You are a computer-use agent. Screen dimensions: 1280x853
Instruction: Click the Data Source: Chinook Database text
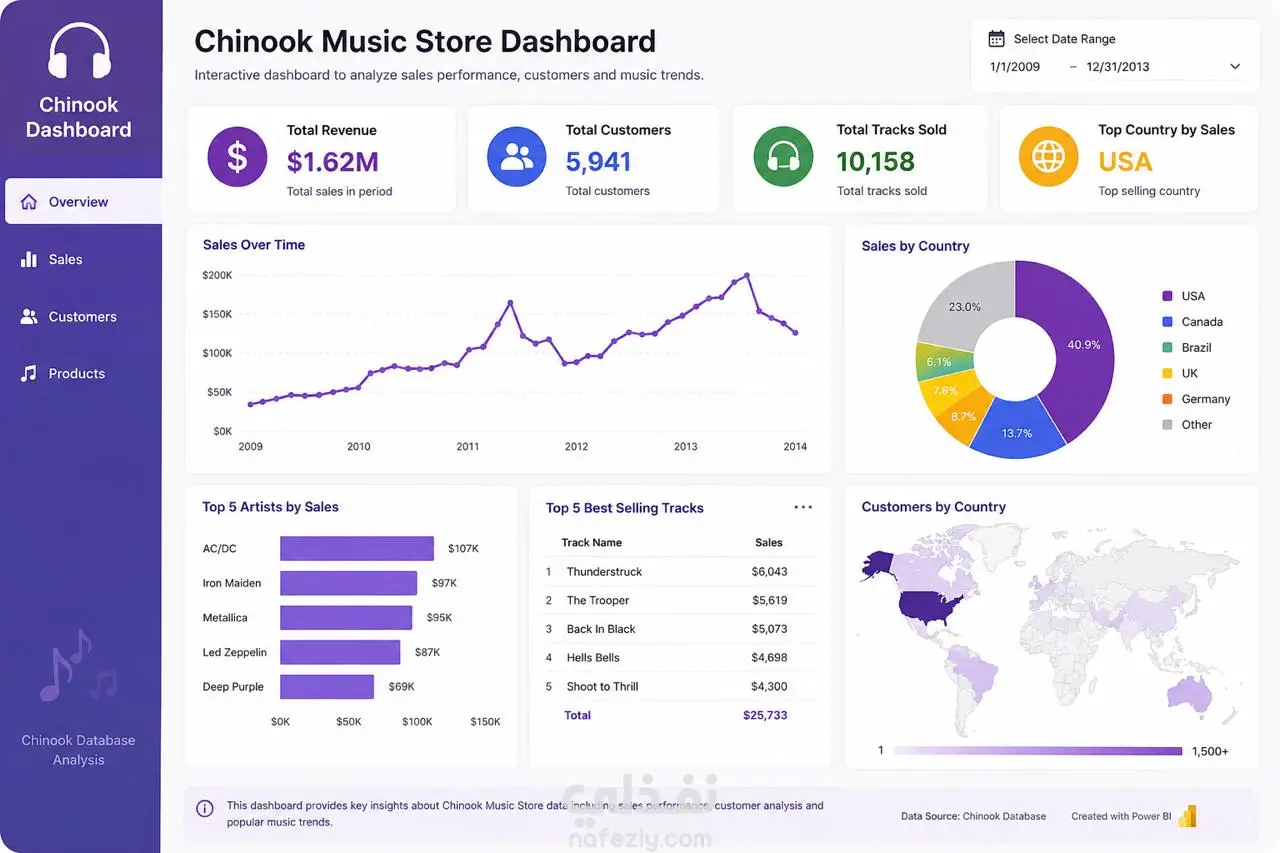coord(973,816)
